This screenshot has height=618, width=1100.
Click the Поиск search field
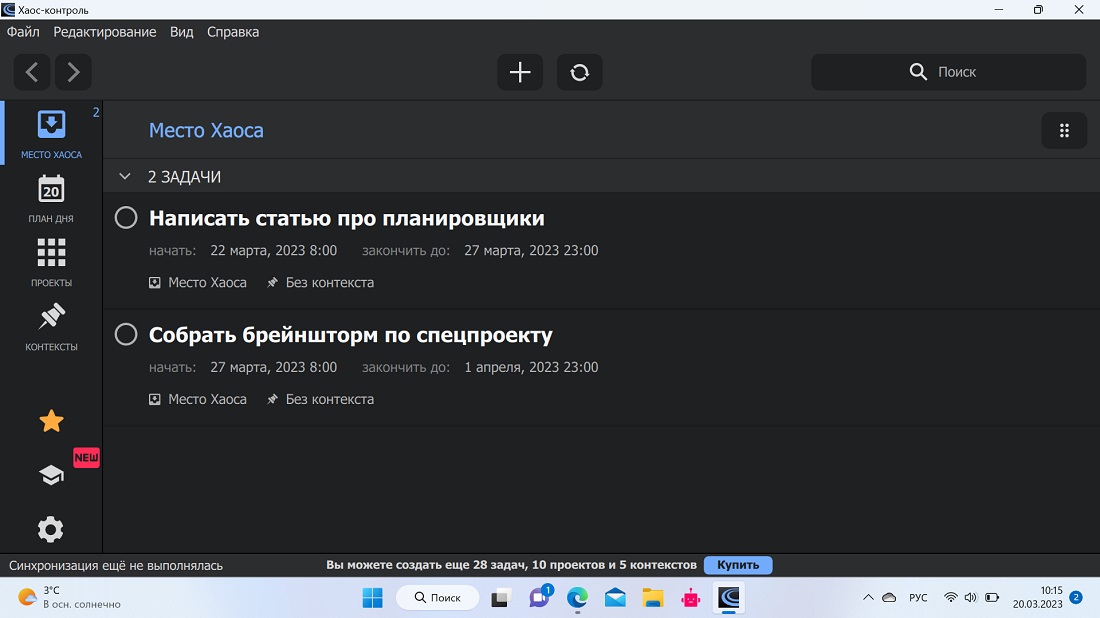[x=948, y=72]
